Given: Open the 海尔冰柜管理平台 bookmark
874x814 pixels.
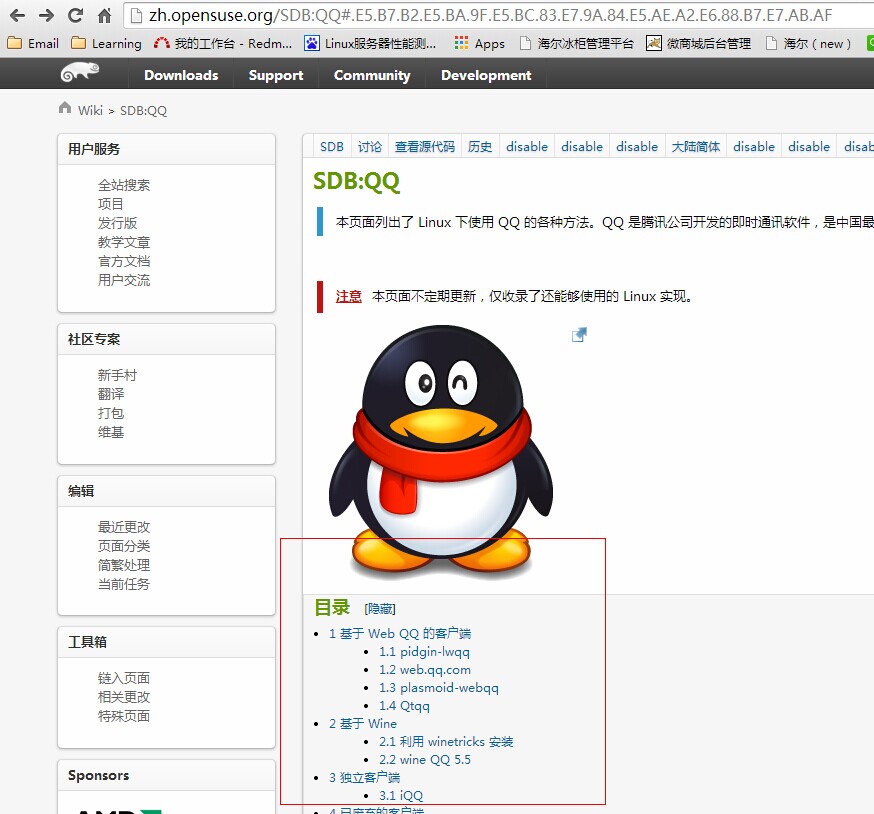Looking at the screenshot, I should click(x=576, y=43).
